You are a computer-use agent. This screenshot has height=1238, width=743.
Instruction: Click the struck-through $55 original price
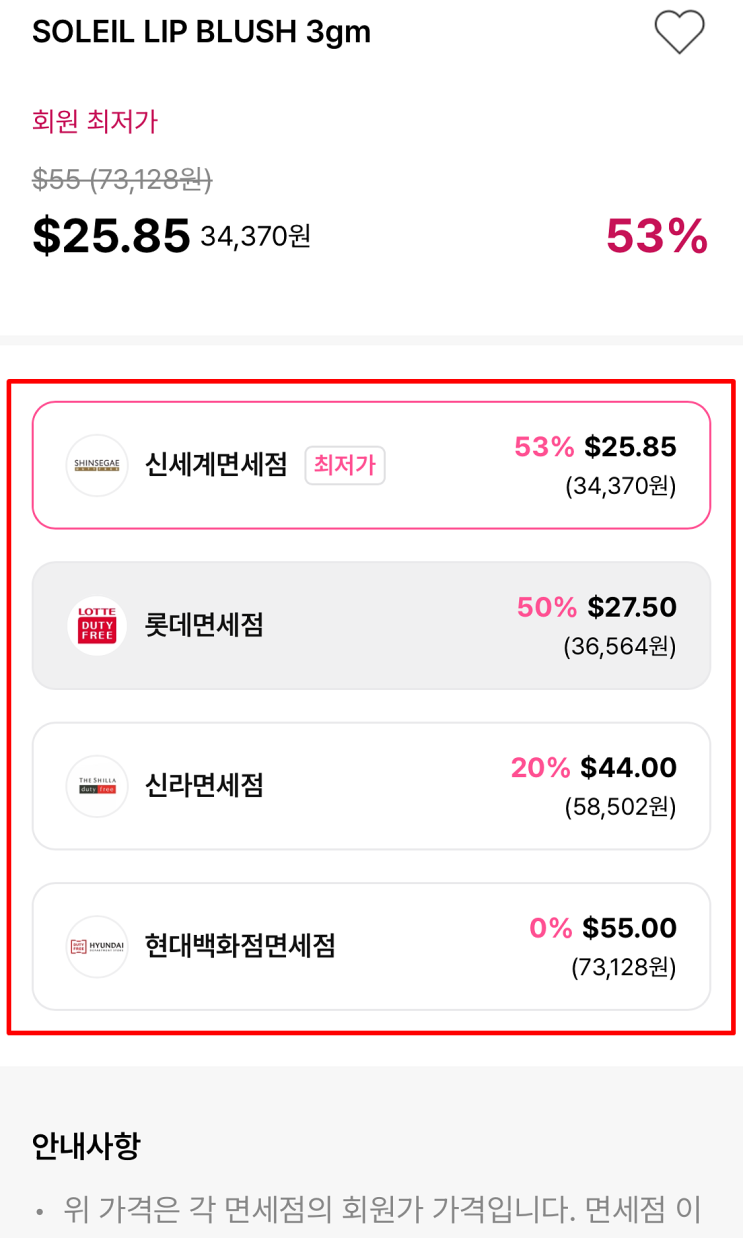point(122,179)
